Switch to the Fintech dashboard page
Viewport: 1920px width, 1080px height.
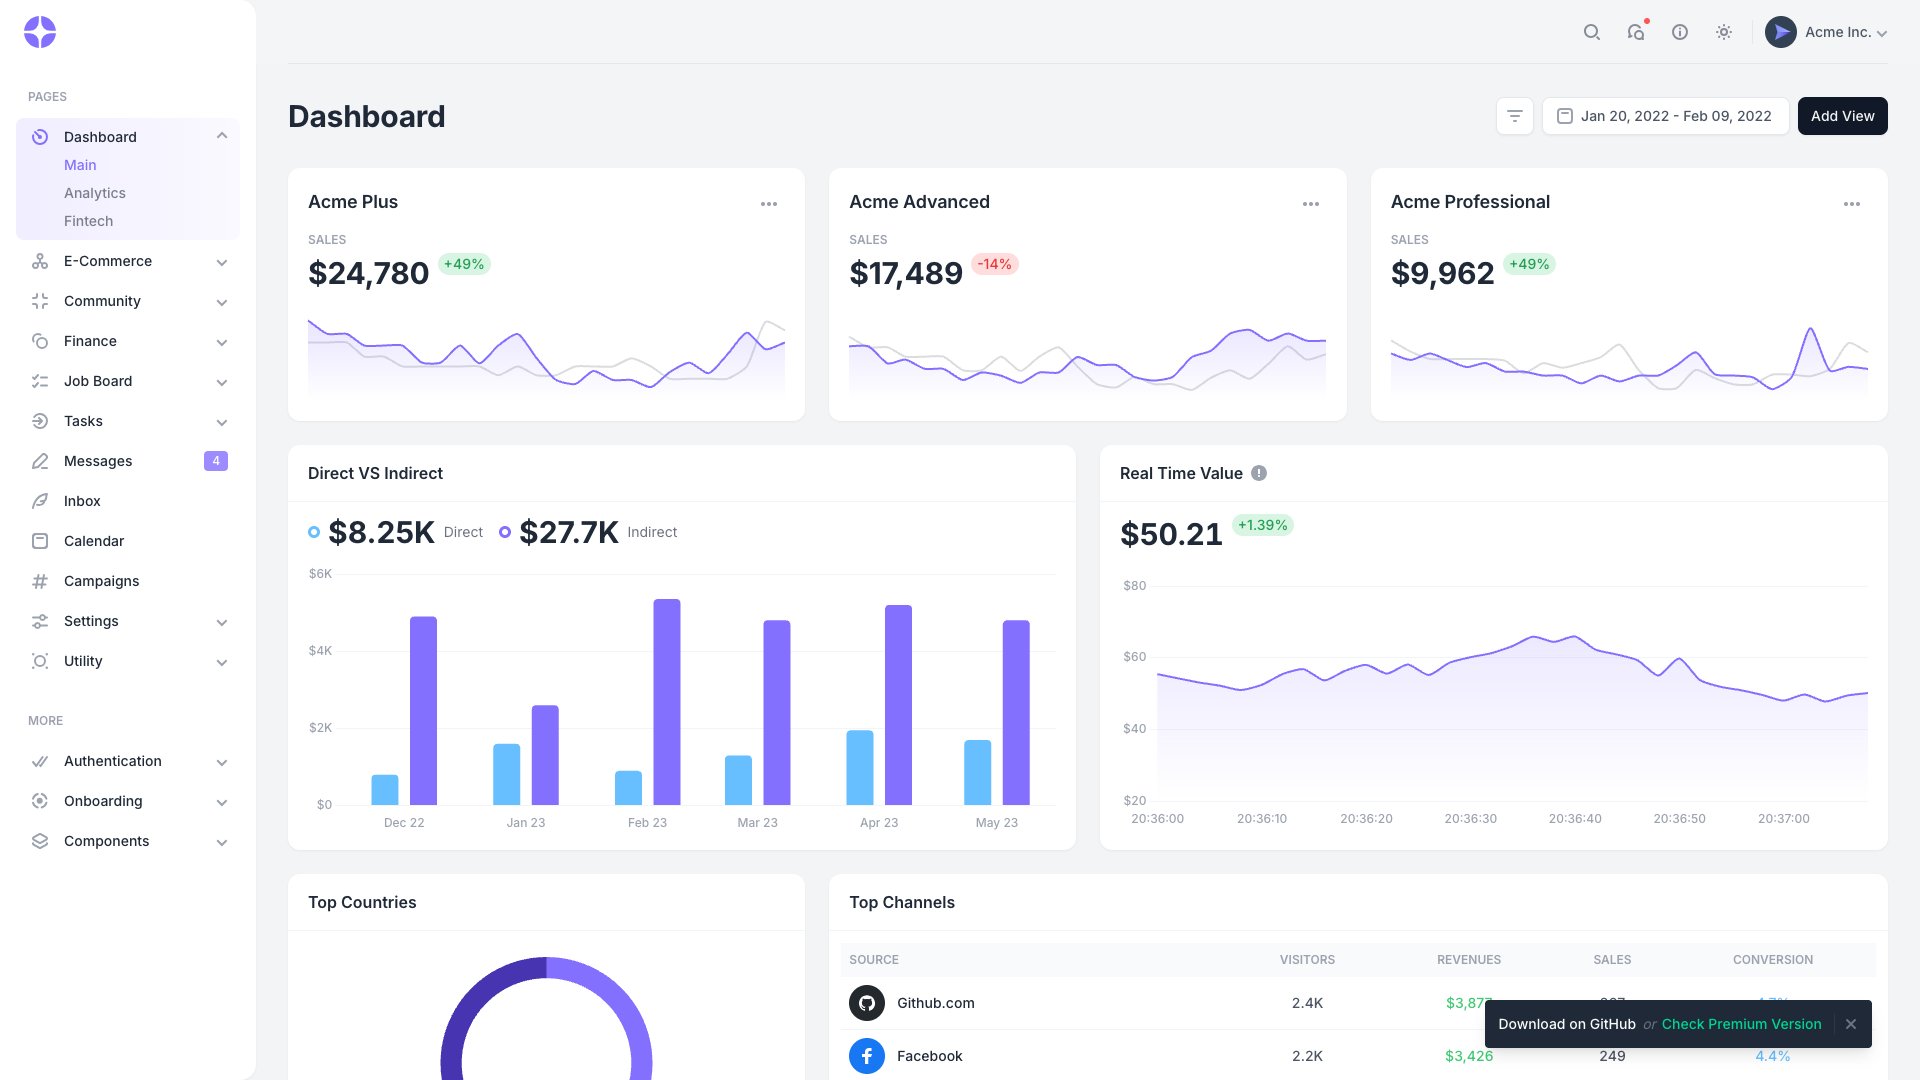pyautogui.click(x=88, y=221)
